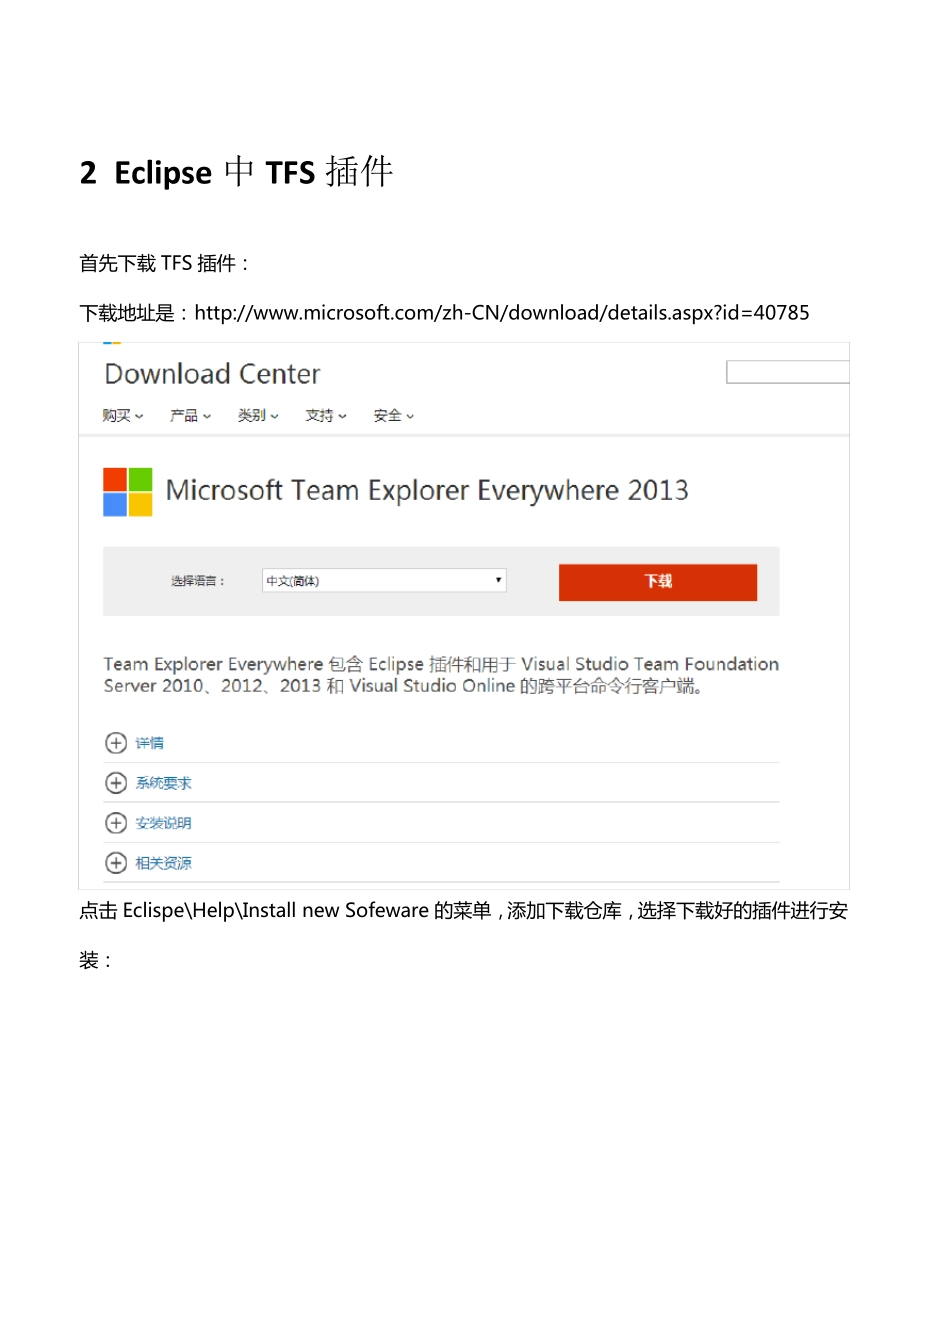This screenshot has width=950, height=1344.
Task: Click the red 下载 button
Action: tap(658, 582)
